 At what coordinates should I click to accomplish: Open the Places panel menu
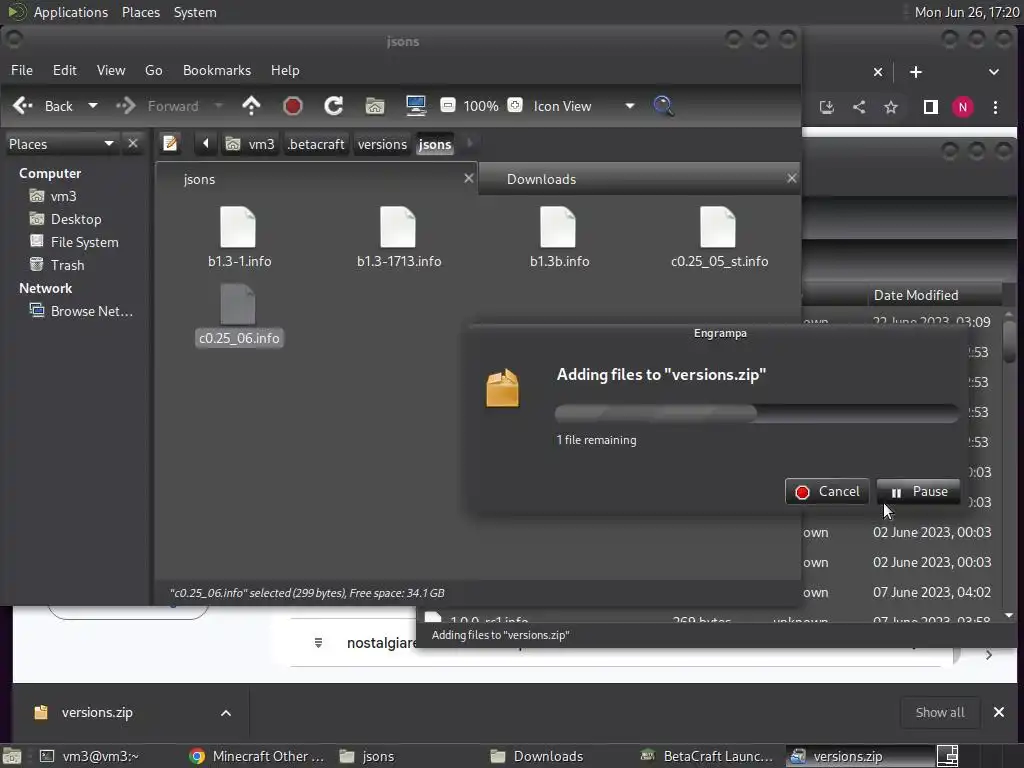point(141,12)
